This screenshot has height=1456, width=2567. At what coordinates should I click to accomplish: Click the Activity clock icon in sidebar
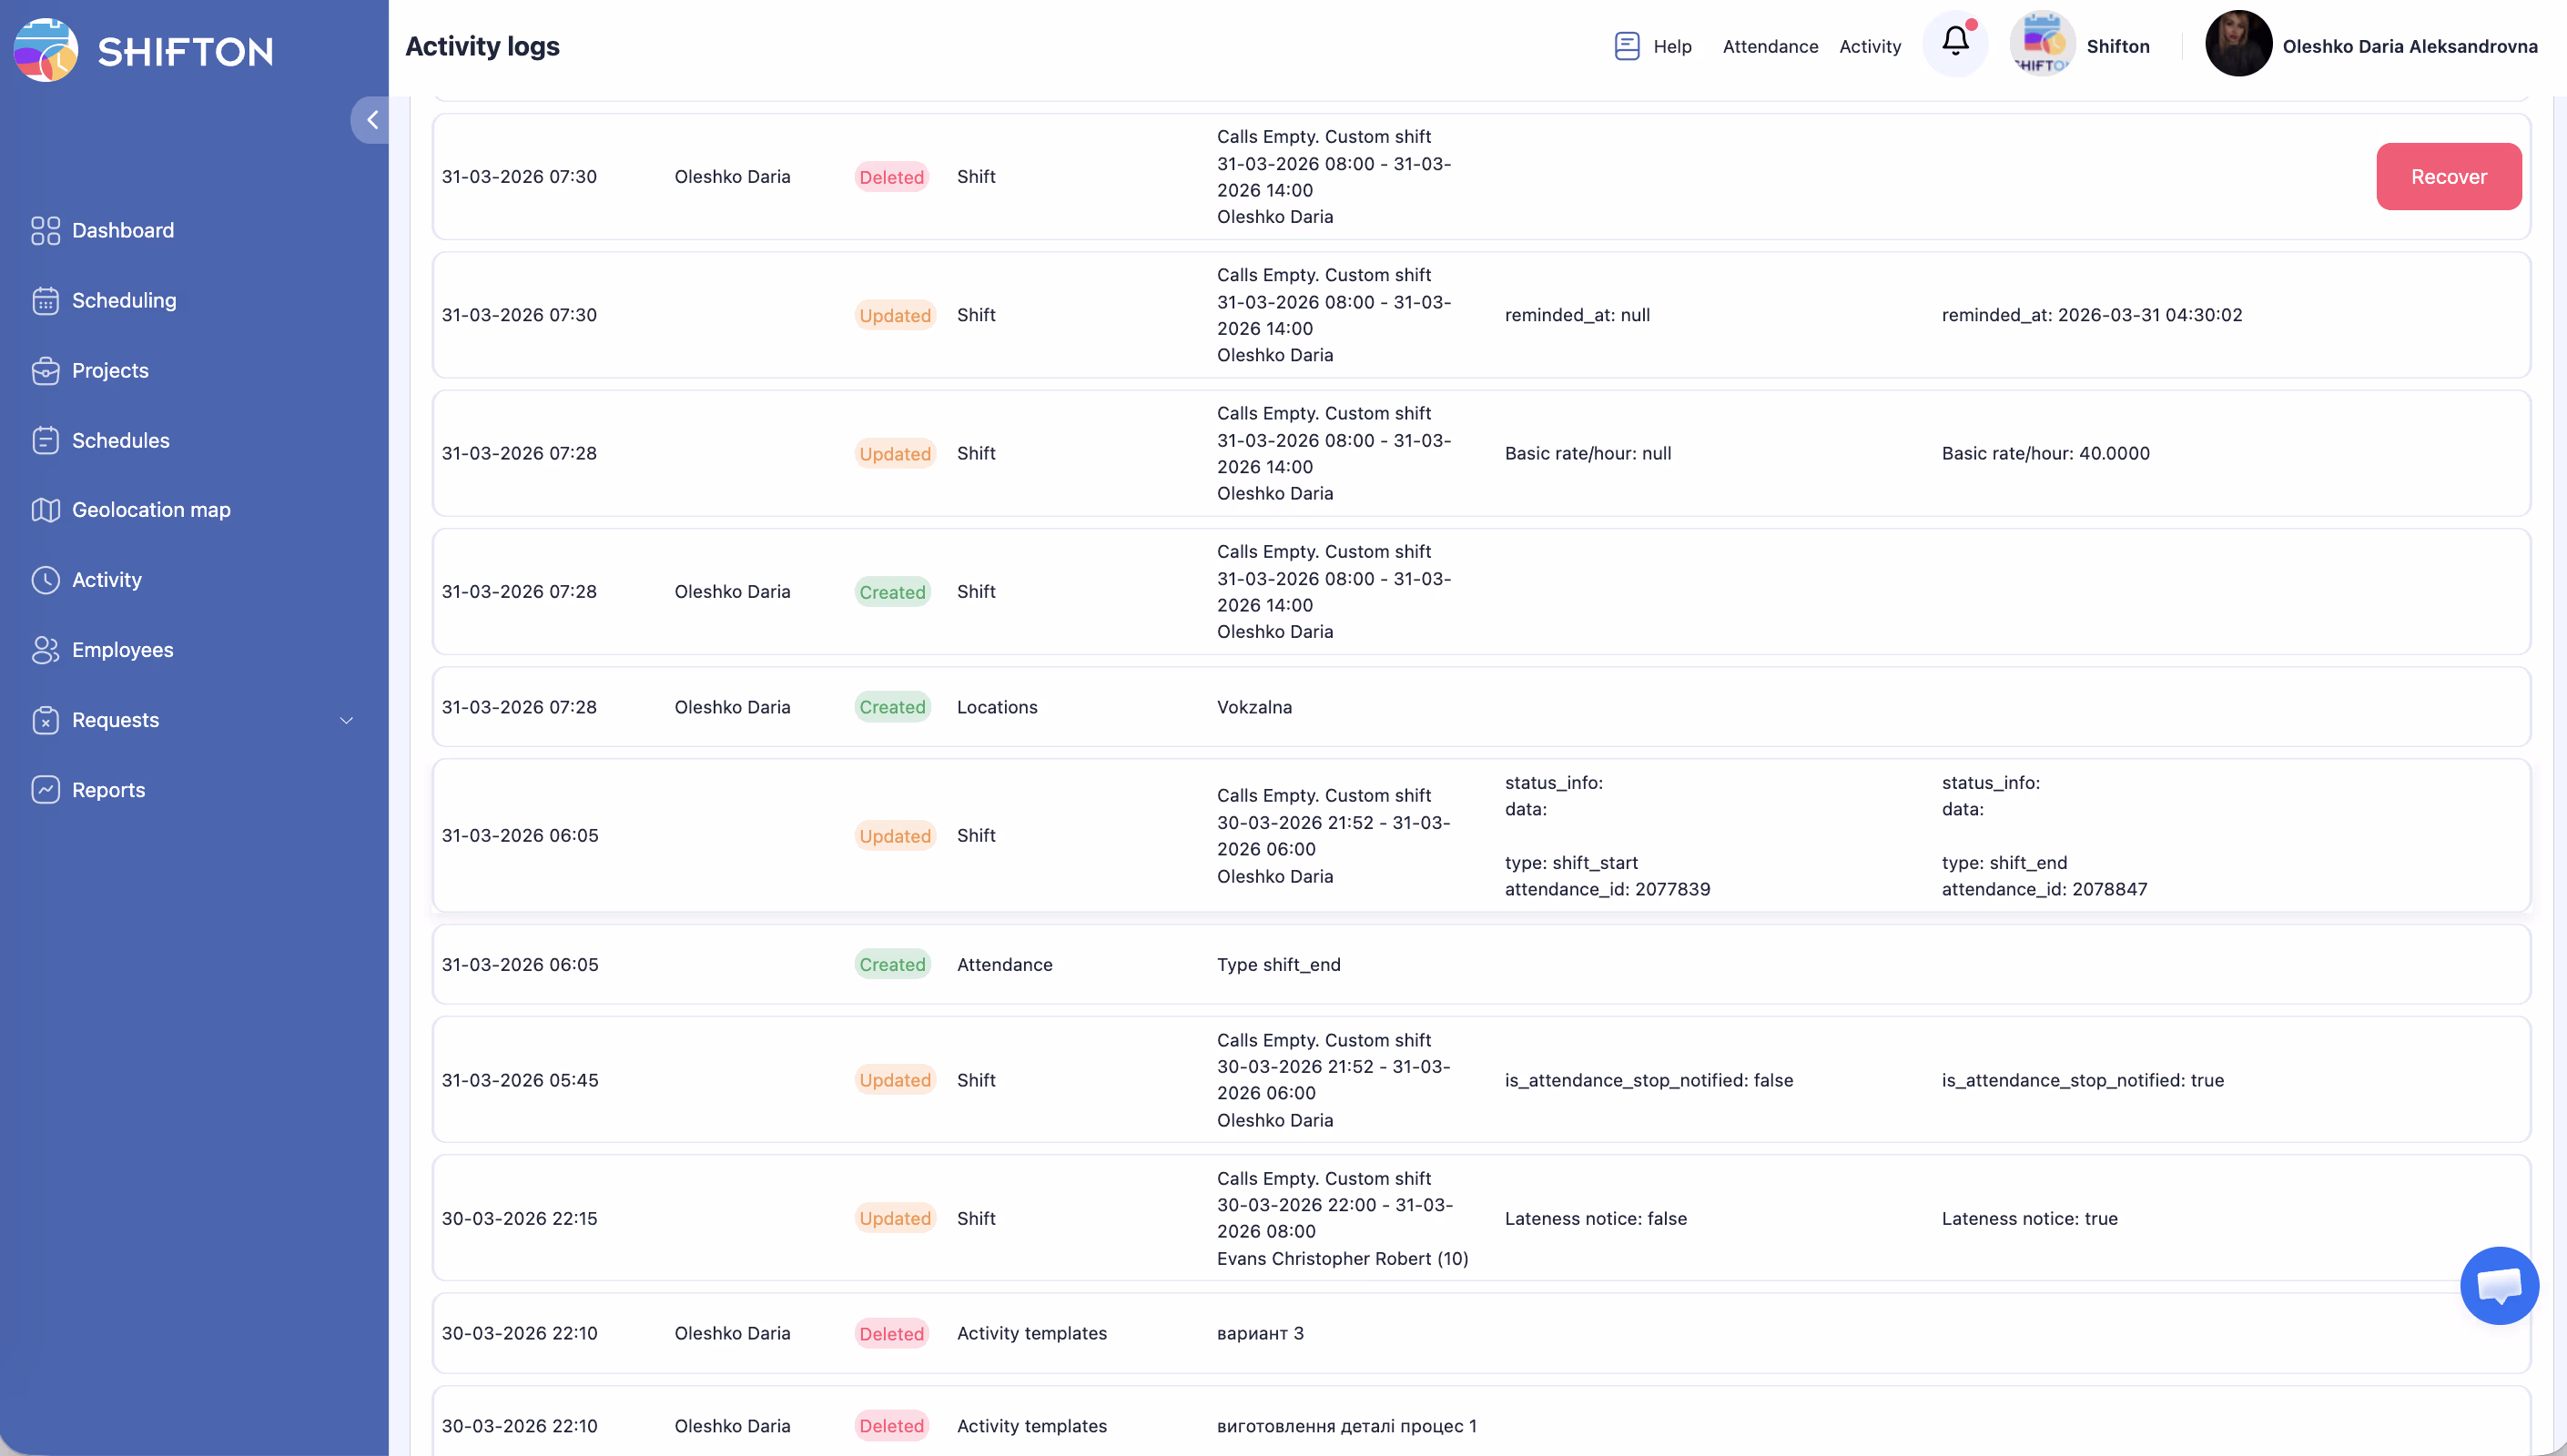45,580
